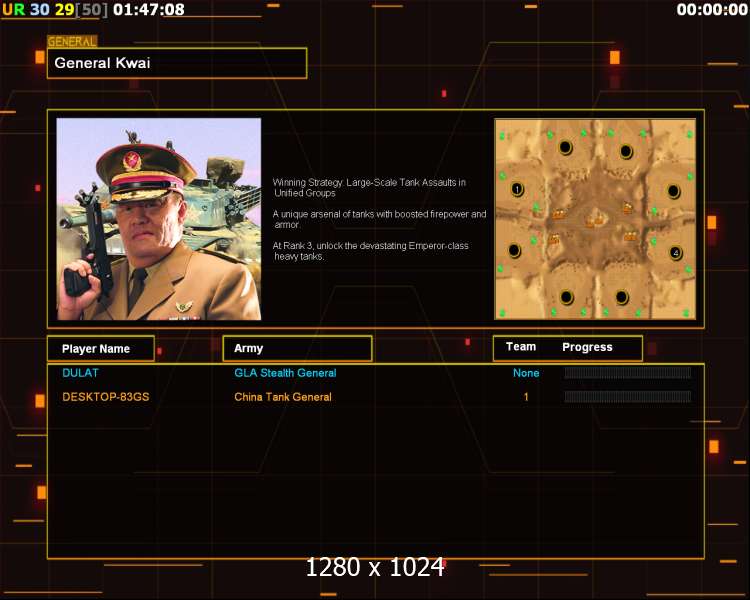Image resolution: width=750 pixels, height=600 pixels.
Task: Click the Progress column header label
Action: [x=587, y=347]
